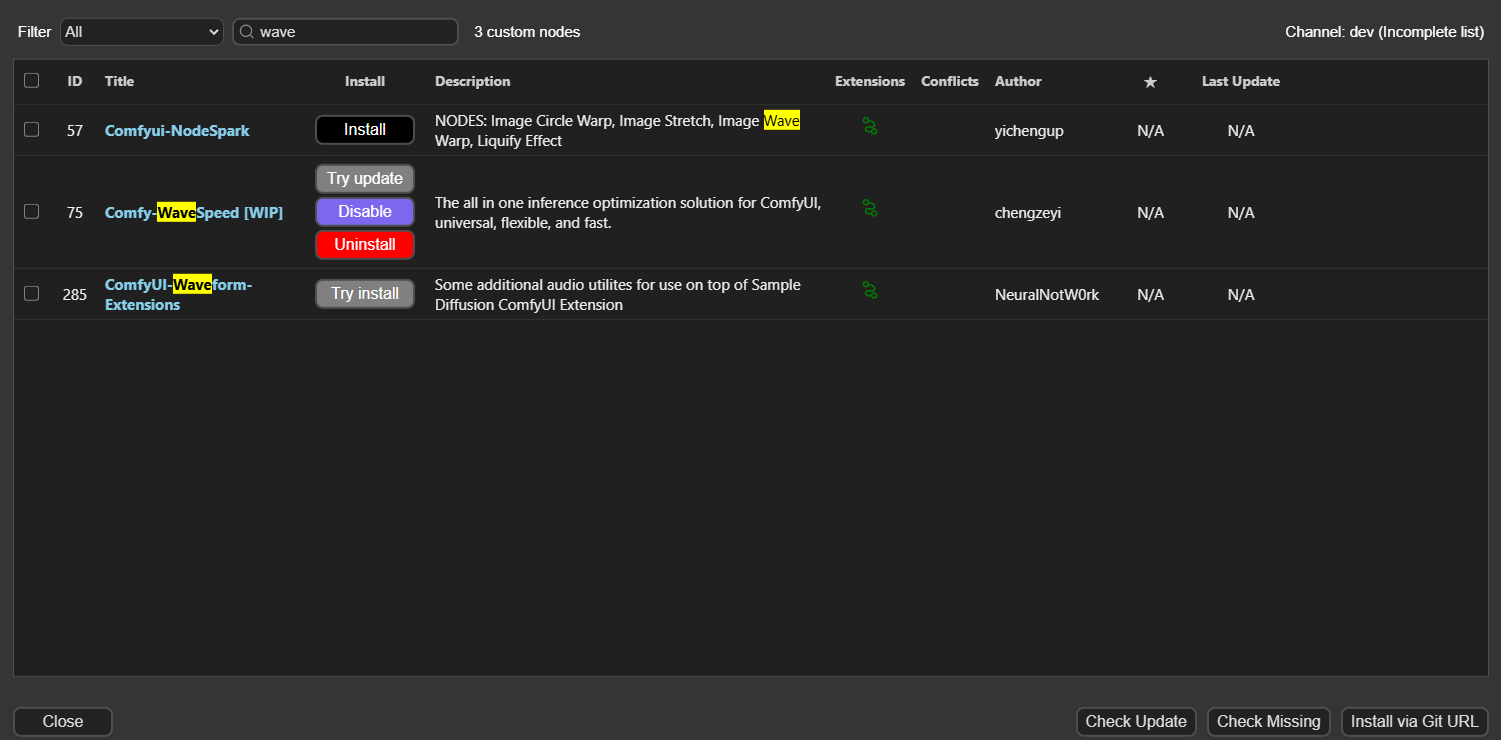Open extensions icon for ComfyUI-Waveform-Extensions row
Image resolution: width=1501 pixels, height=740 pixels.
[870, 290]
